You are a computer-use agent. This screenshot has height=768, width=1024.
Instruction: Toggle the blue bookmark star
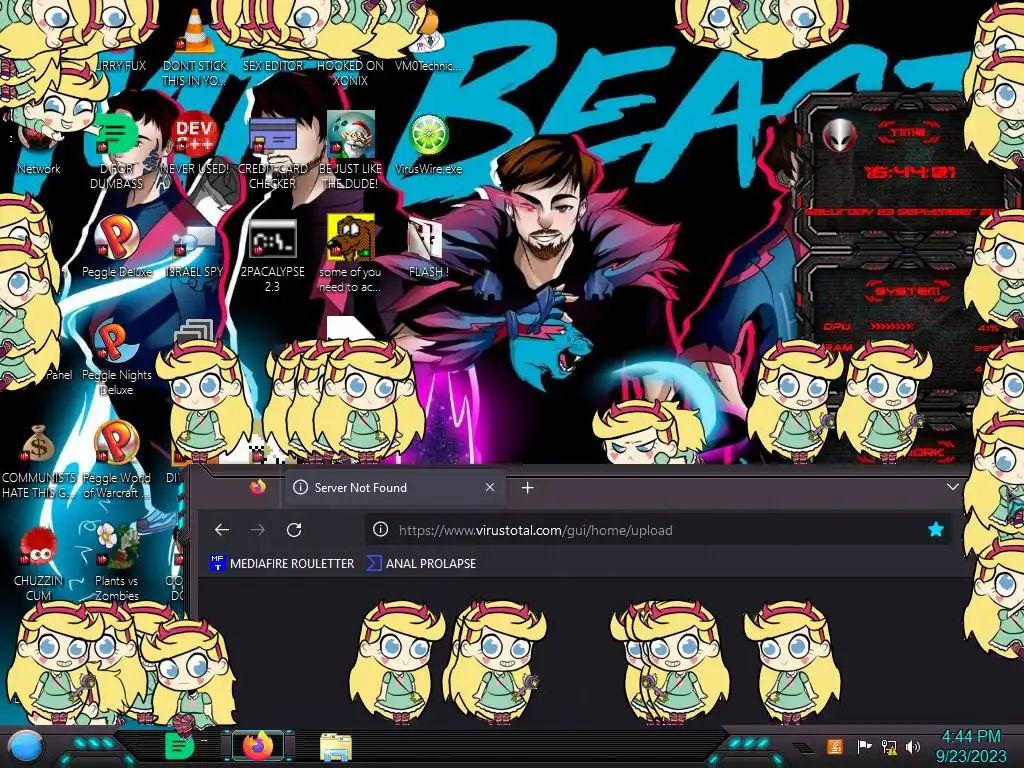(x=935, y=530)
